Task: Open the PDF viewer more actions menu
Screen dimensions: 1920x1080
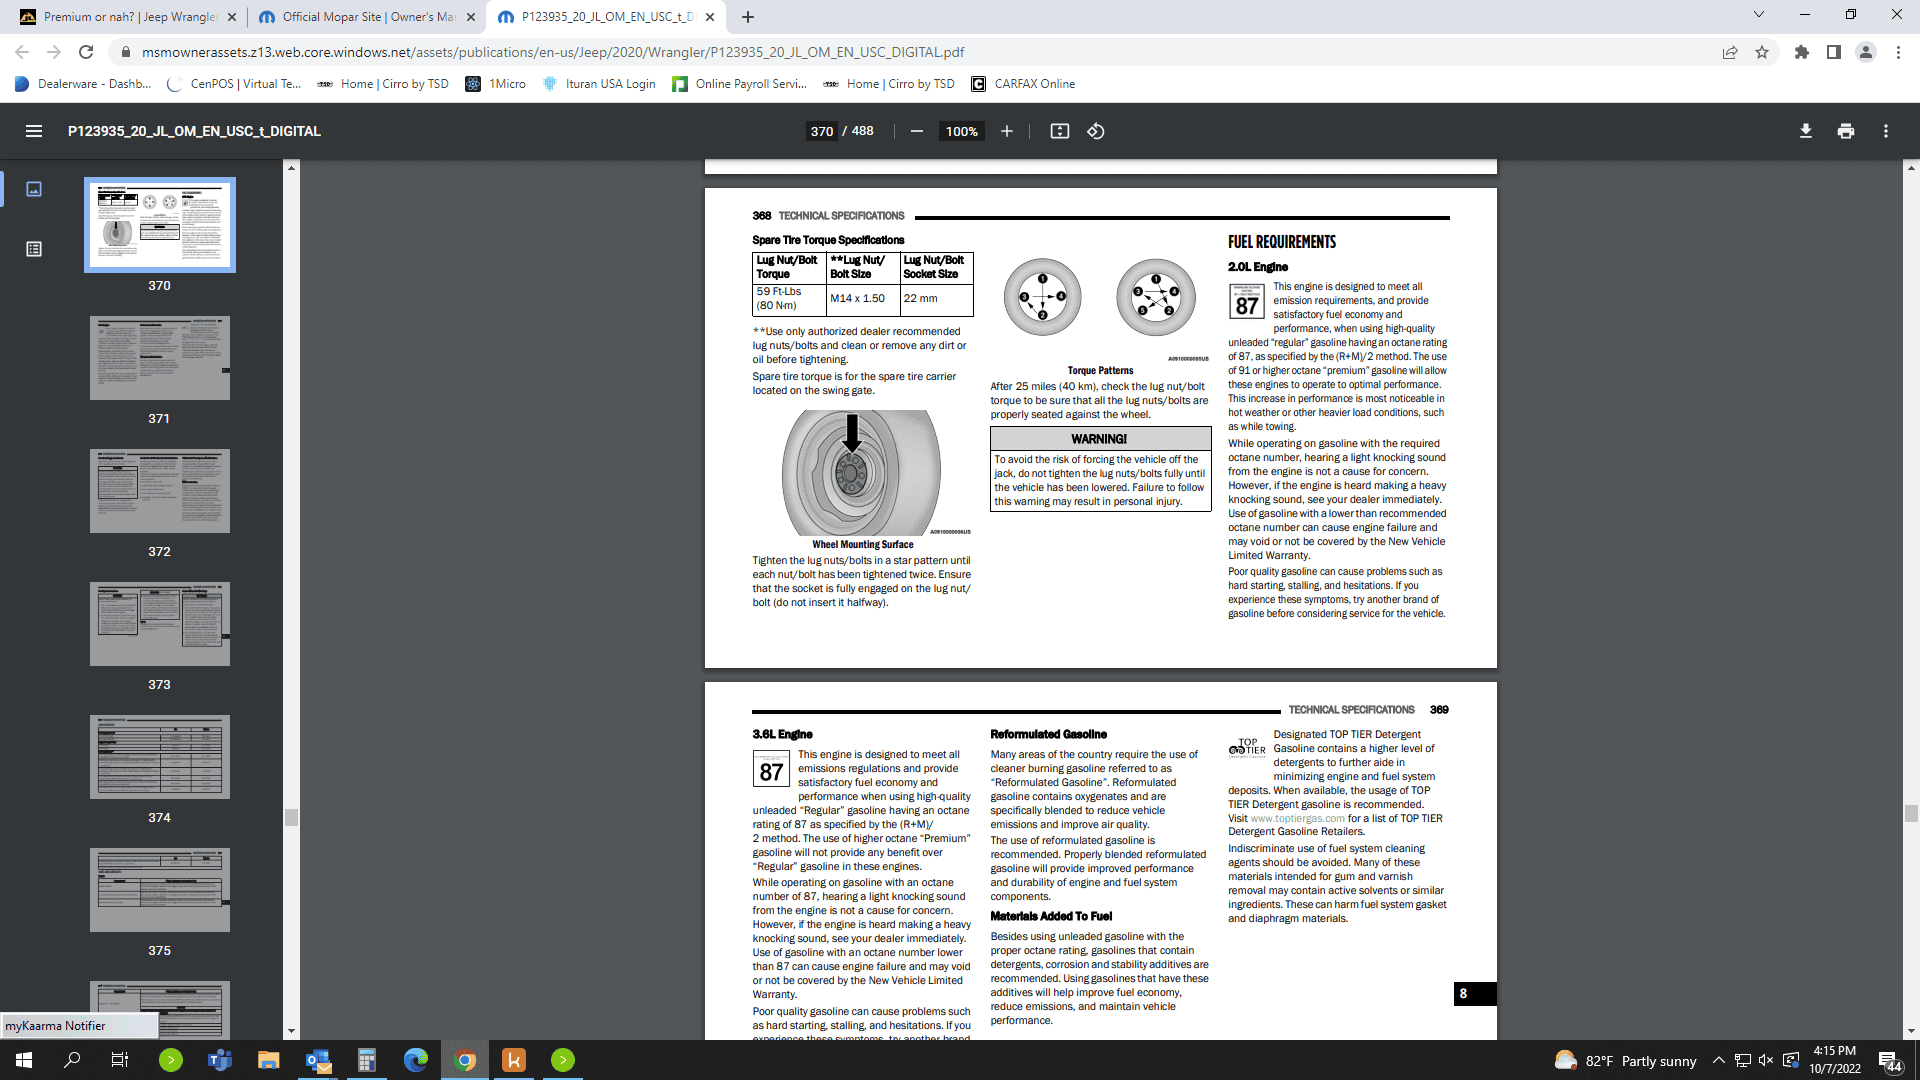Action: [1886, 131]
